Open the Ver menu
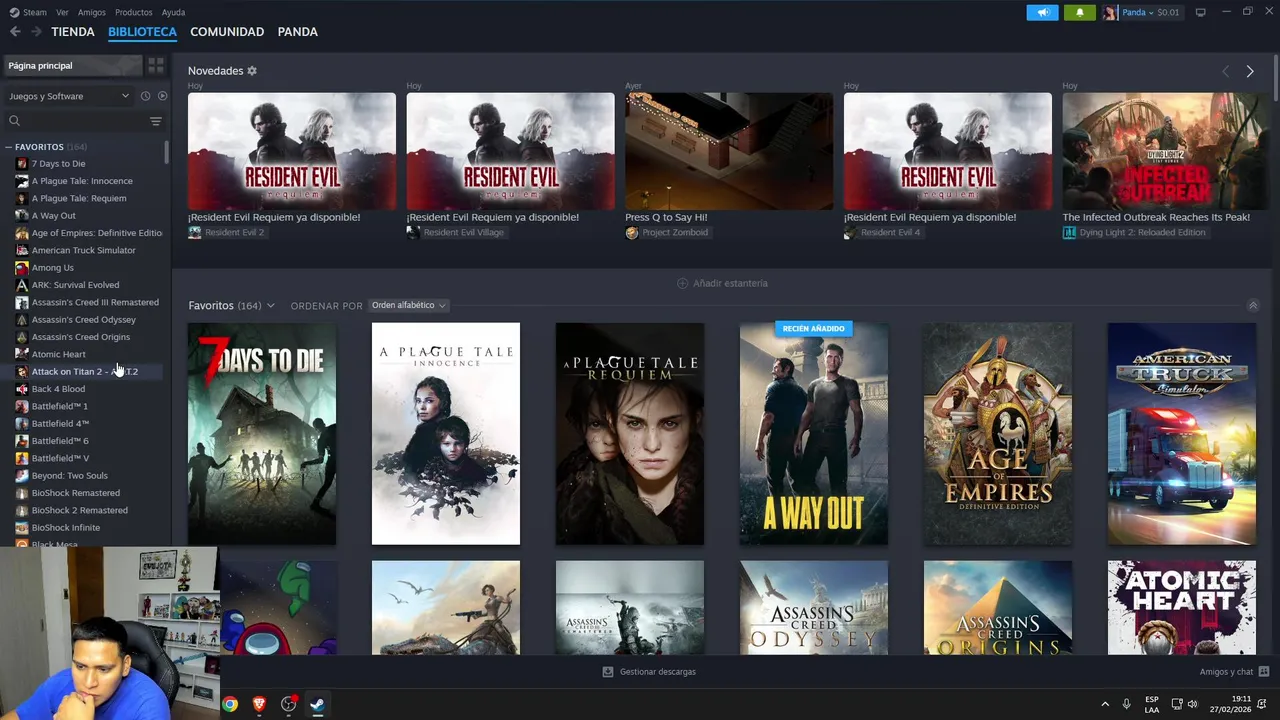This screenshot has width=1280, height=720. (63, 13)
